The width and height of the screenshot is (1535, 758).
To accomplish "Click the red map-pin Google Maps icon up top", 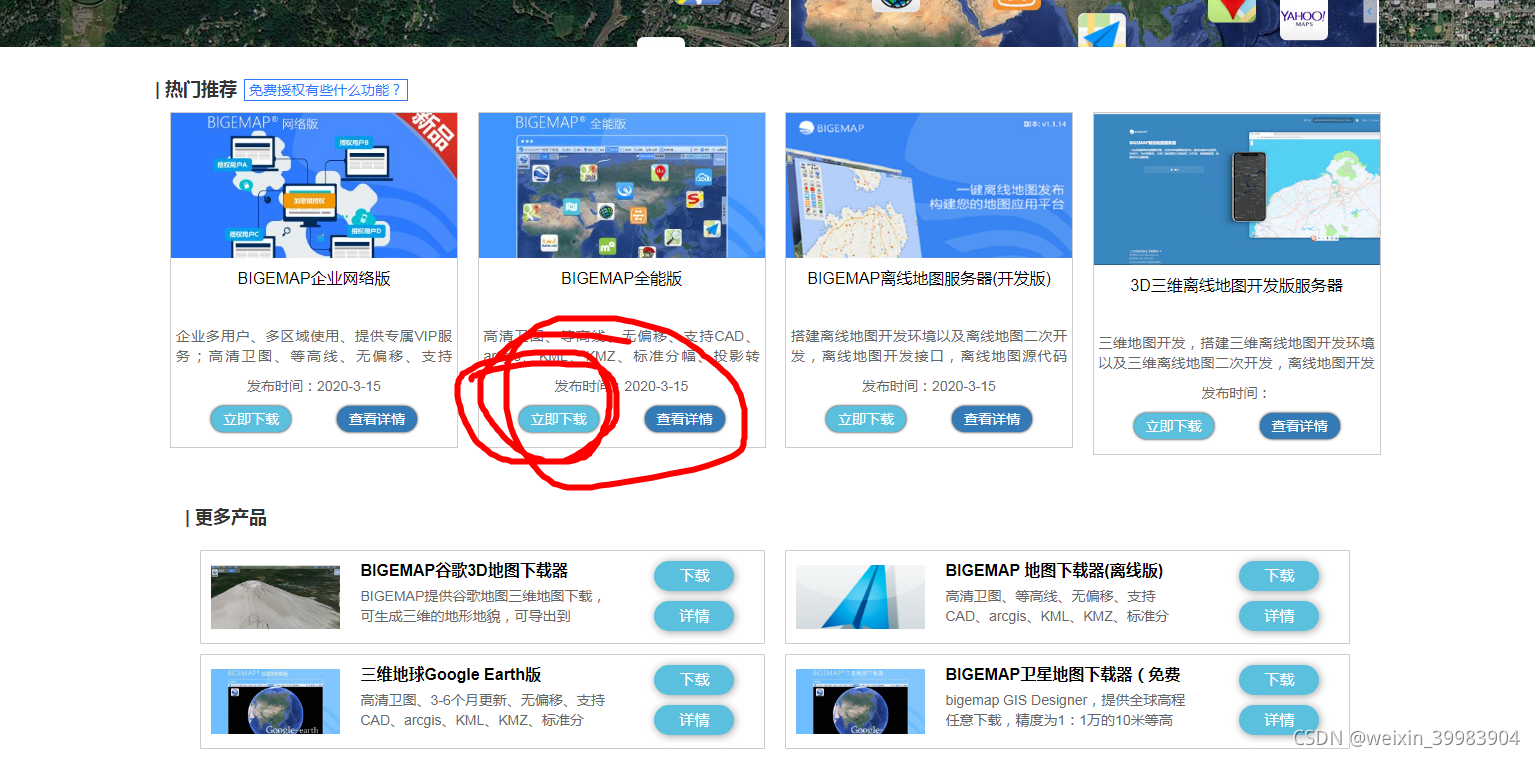I will (x=1232, y=12).
